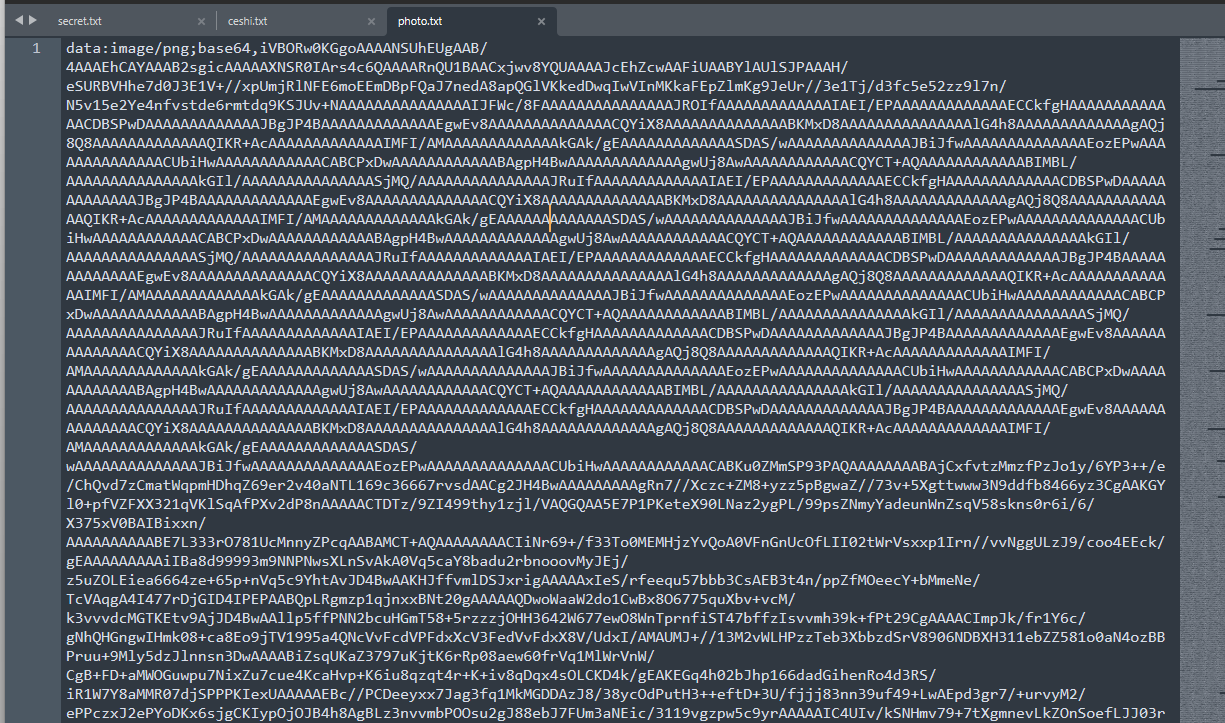Click the line starting with 'N5v15e2Ye4nfvstde6rmtdq9'
Screen dimensions: 1225x723
[x=615, y=105]
